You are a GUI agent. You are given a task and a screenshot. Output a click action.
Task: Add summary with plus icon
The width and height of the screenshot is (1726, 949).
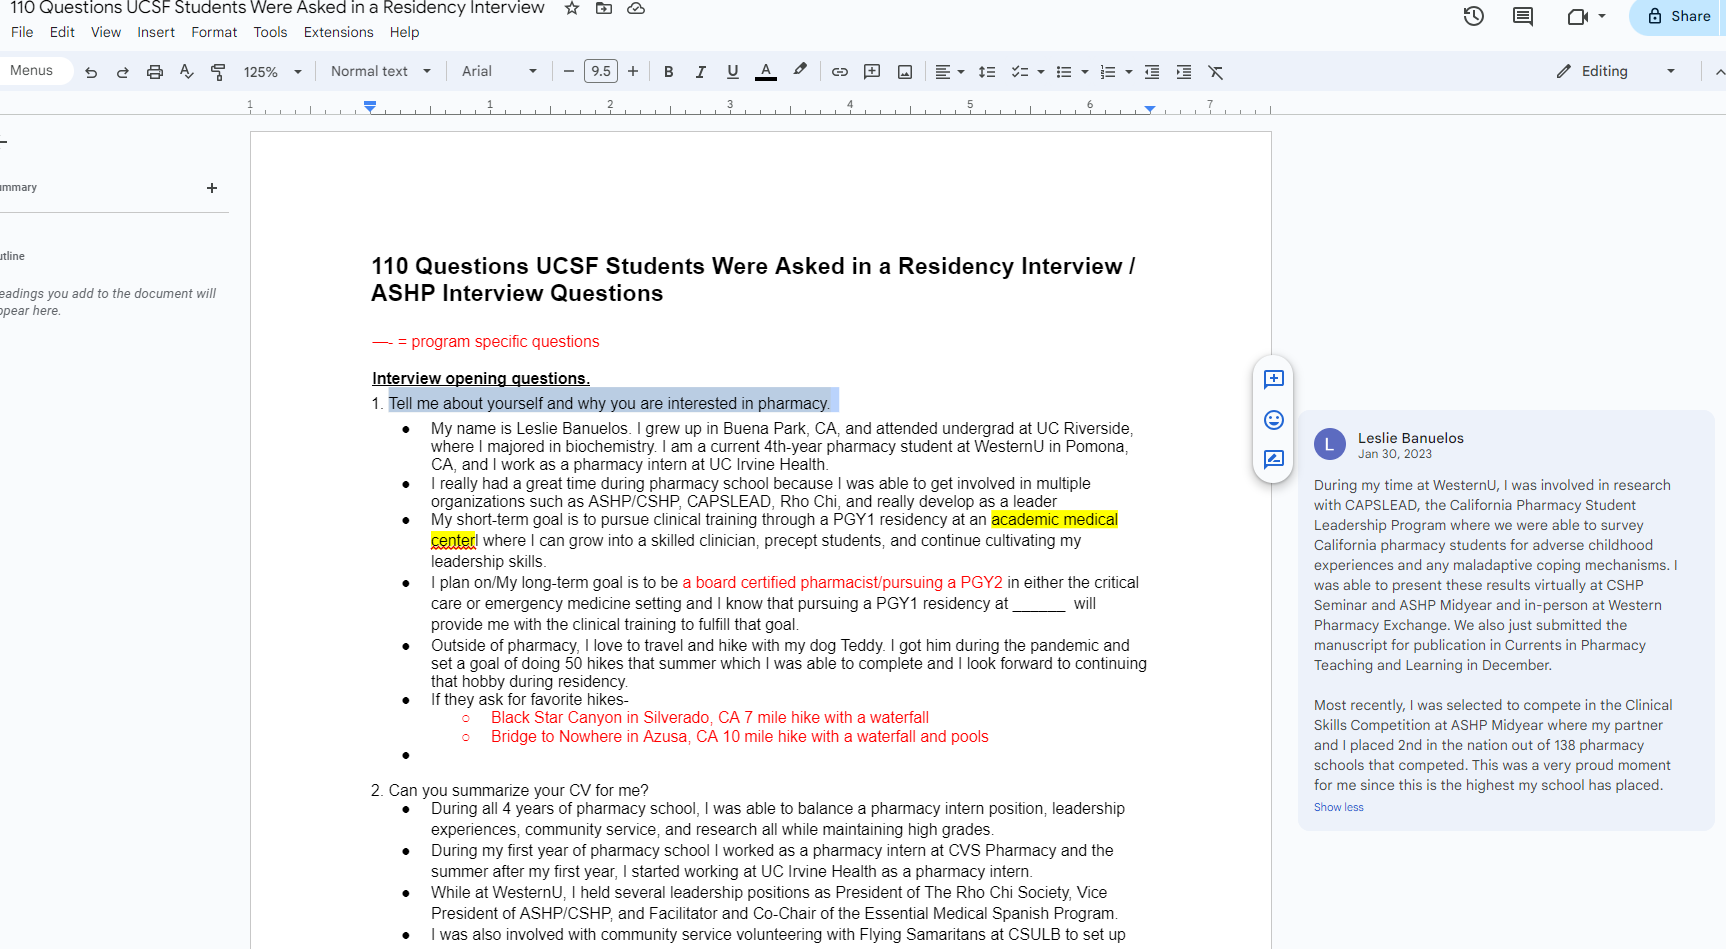[212, 188]
